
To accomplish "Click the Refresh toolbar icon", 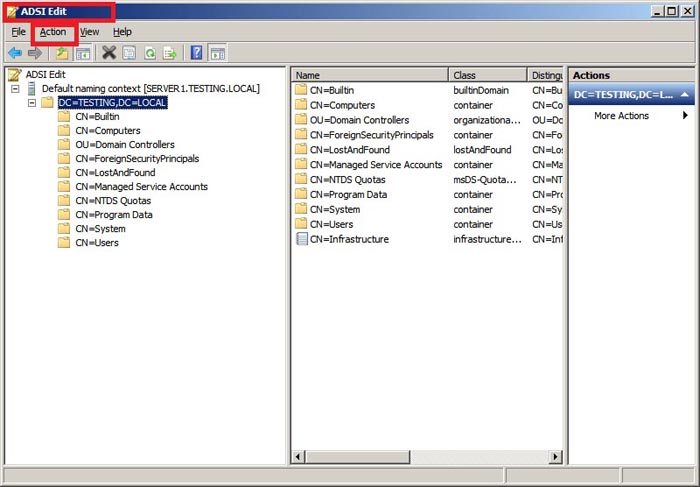I will (x=150, y=54).
